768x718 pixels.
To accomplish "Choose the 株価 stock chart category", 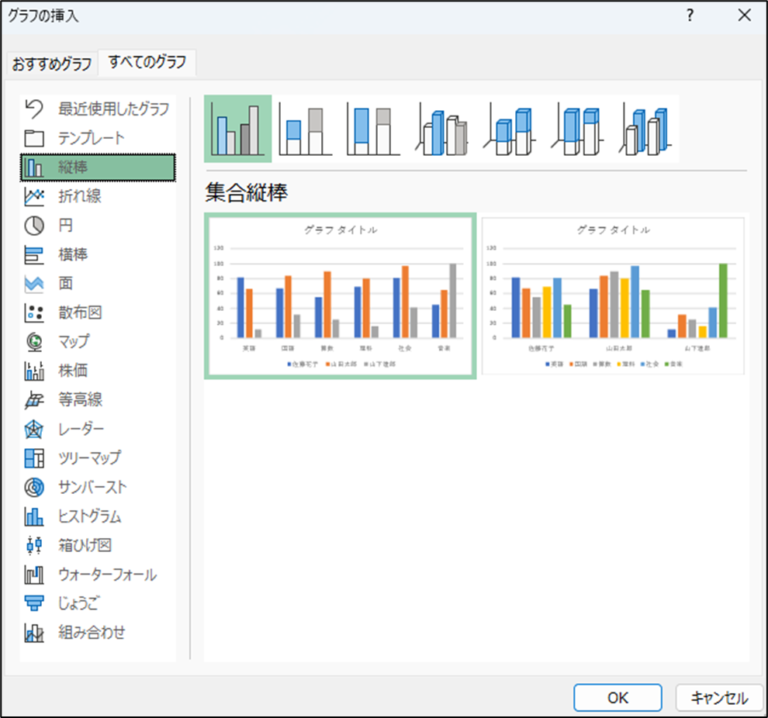I will point(98,371).
